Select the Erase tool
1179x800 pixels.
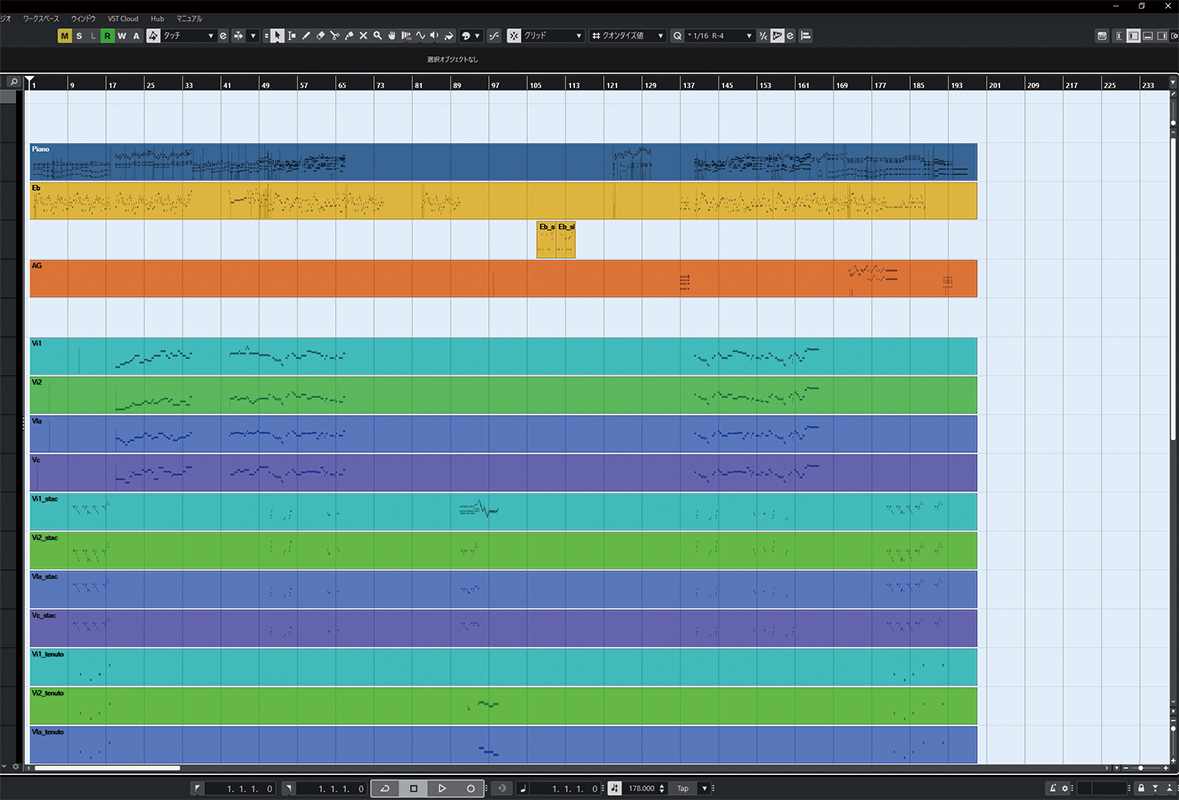click(x=320, y=36)
